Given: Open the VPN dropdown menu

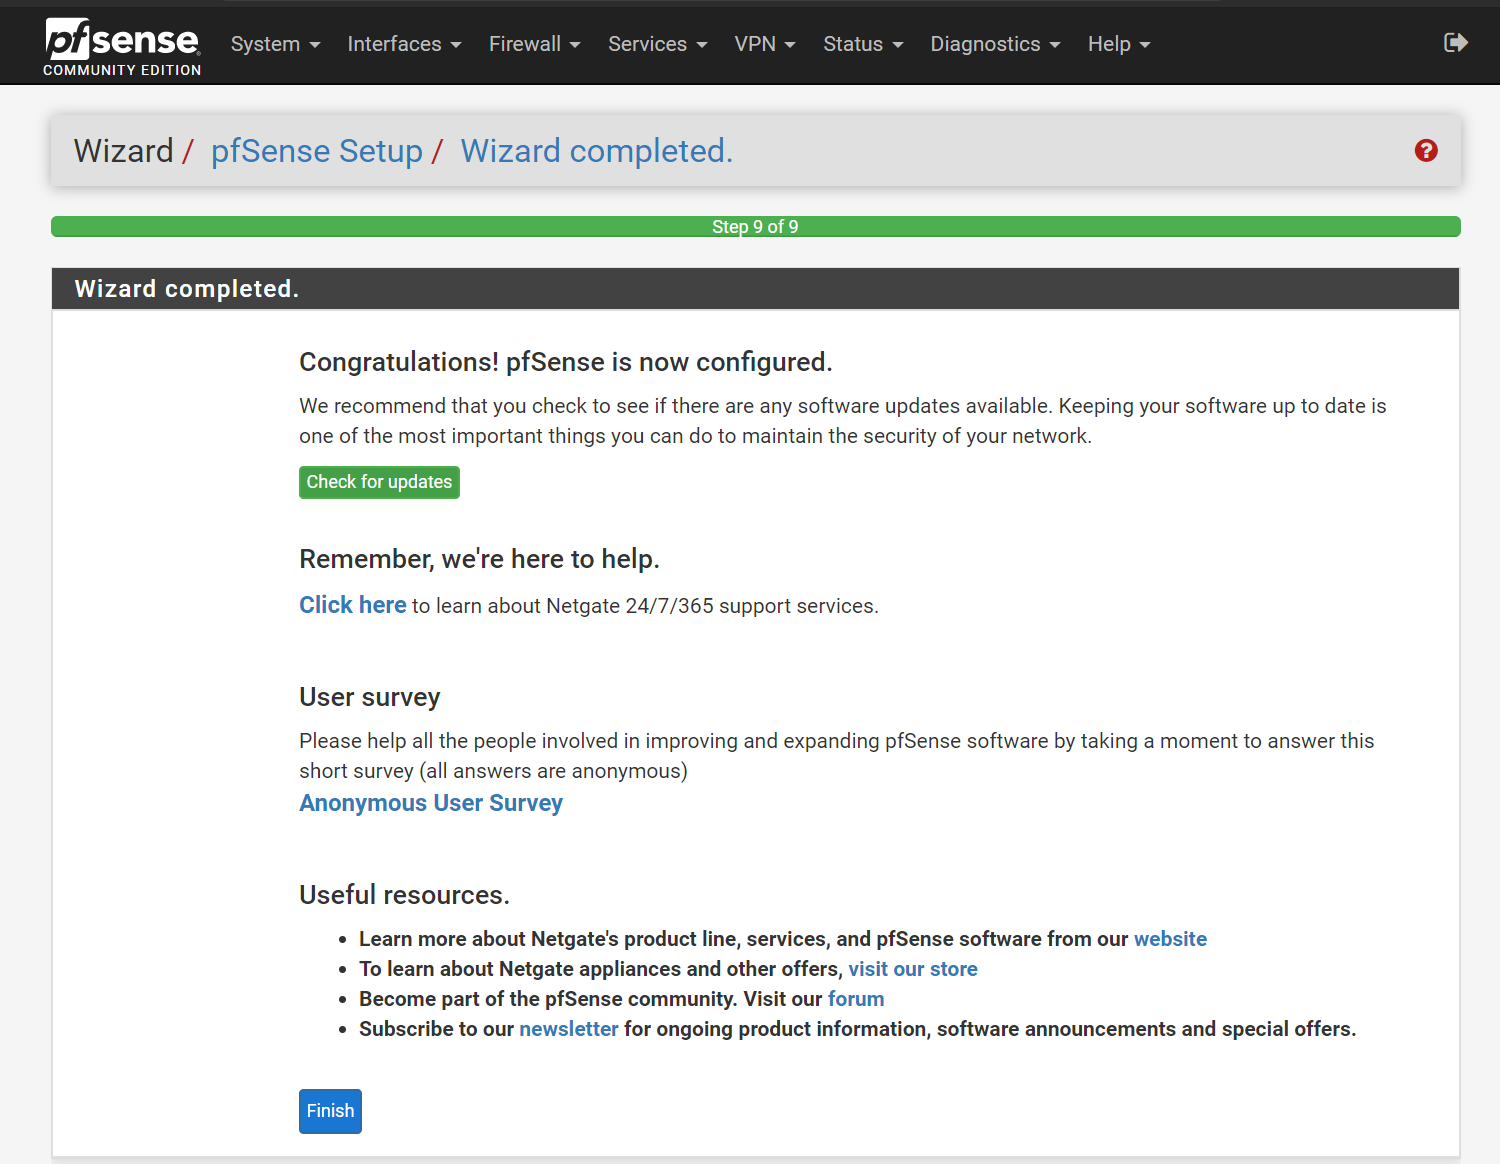Looking at the screenshot, I should 764,44.
